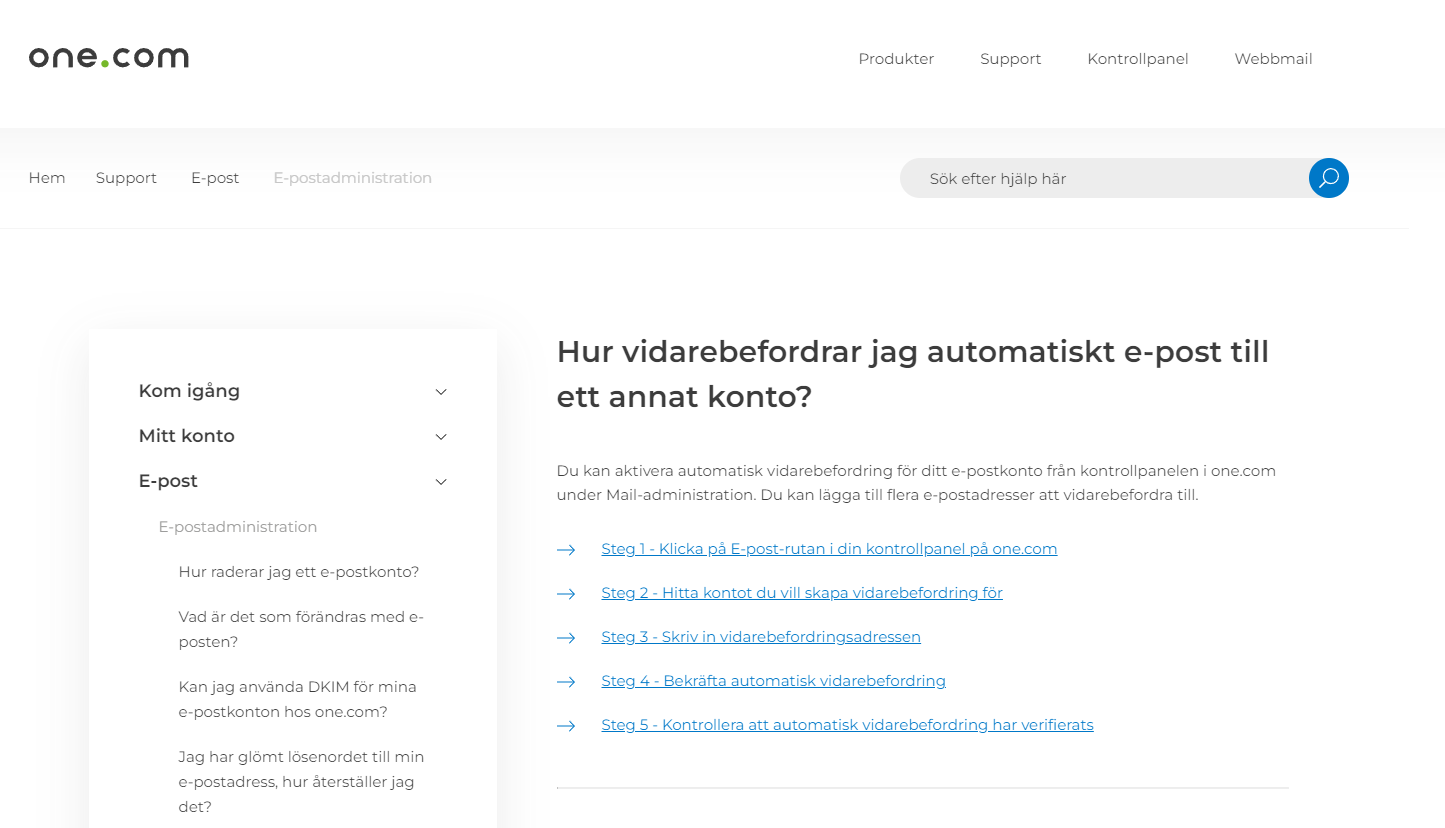Viewport: 1445px width, 828px height.
Task: Open Steg 2 - Hitta kontot link
Action: click(802, 593)
